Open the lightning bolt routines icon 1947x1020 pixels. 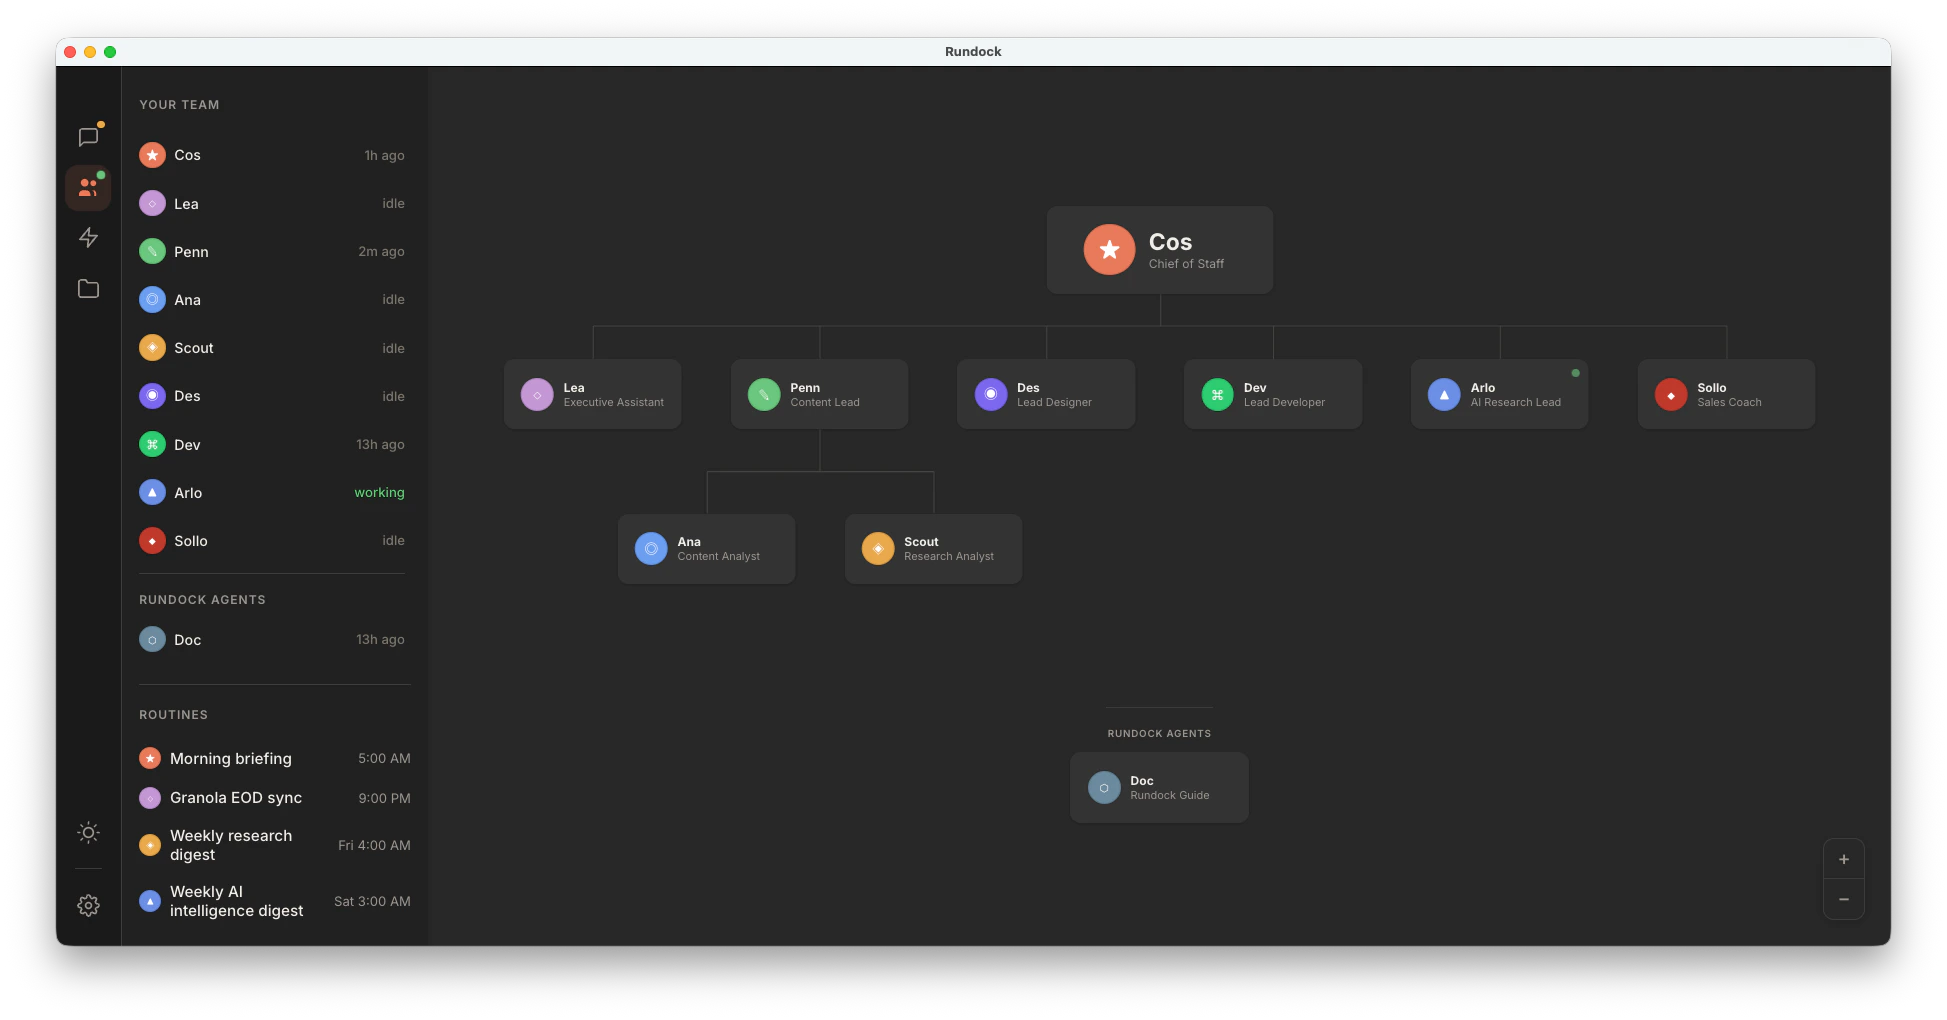[88, 237]
